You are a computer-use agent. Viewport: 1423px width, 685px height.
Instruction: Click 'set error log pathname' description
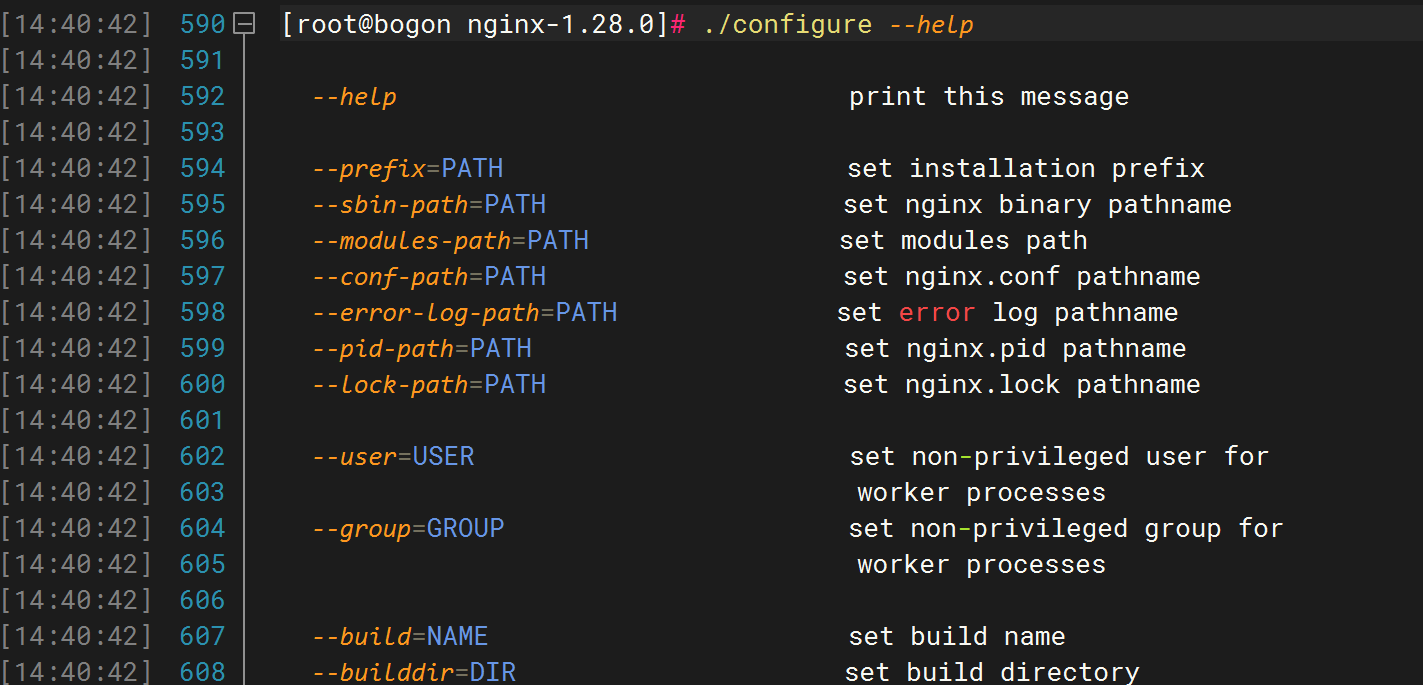click(x=1008, y=312)
